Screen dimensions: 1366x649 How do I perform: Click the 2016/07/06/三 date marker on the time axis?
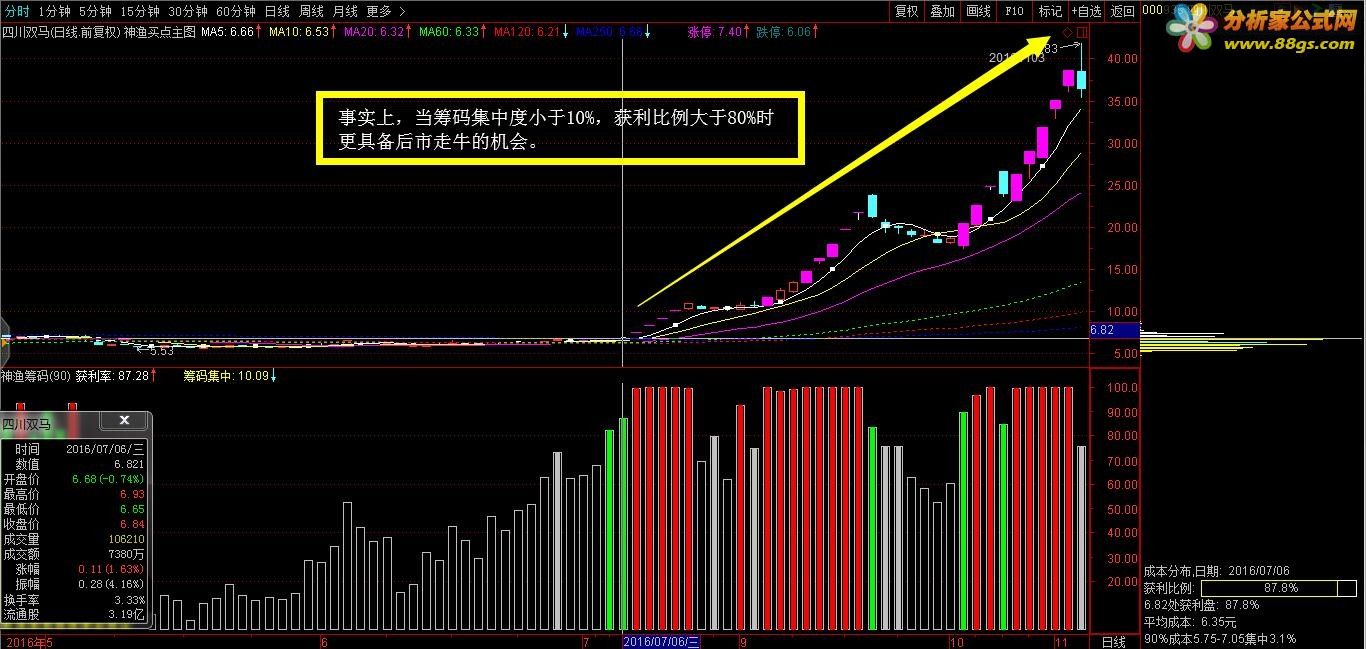pyautogui.click(x=662, y=641)
